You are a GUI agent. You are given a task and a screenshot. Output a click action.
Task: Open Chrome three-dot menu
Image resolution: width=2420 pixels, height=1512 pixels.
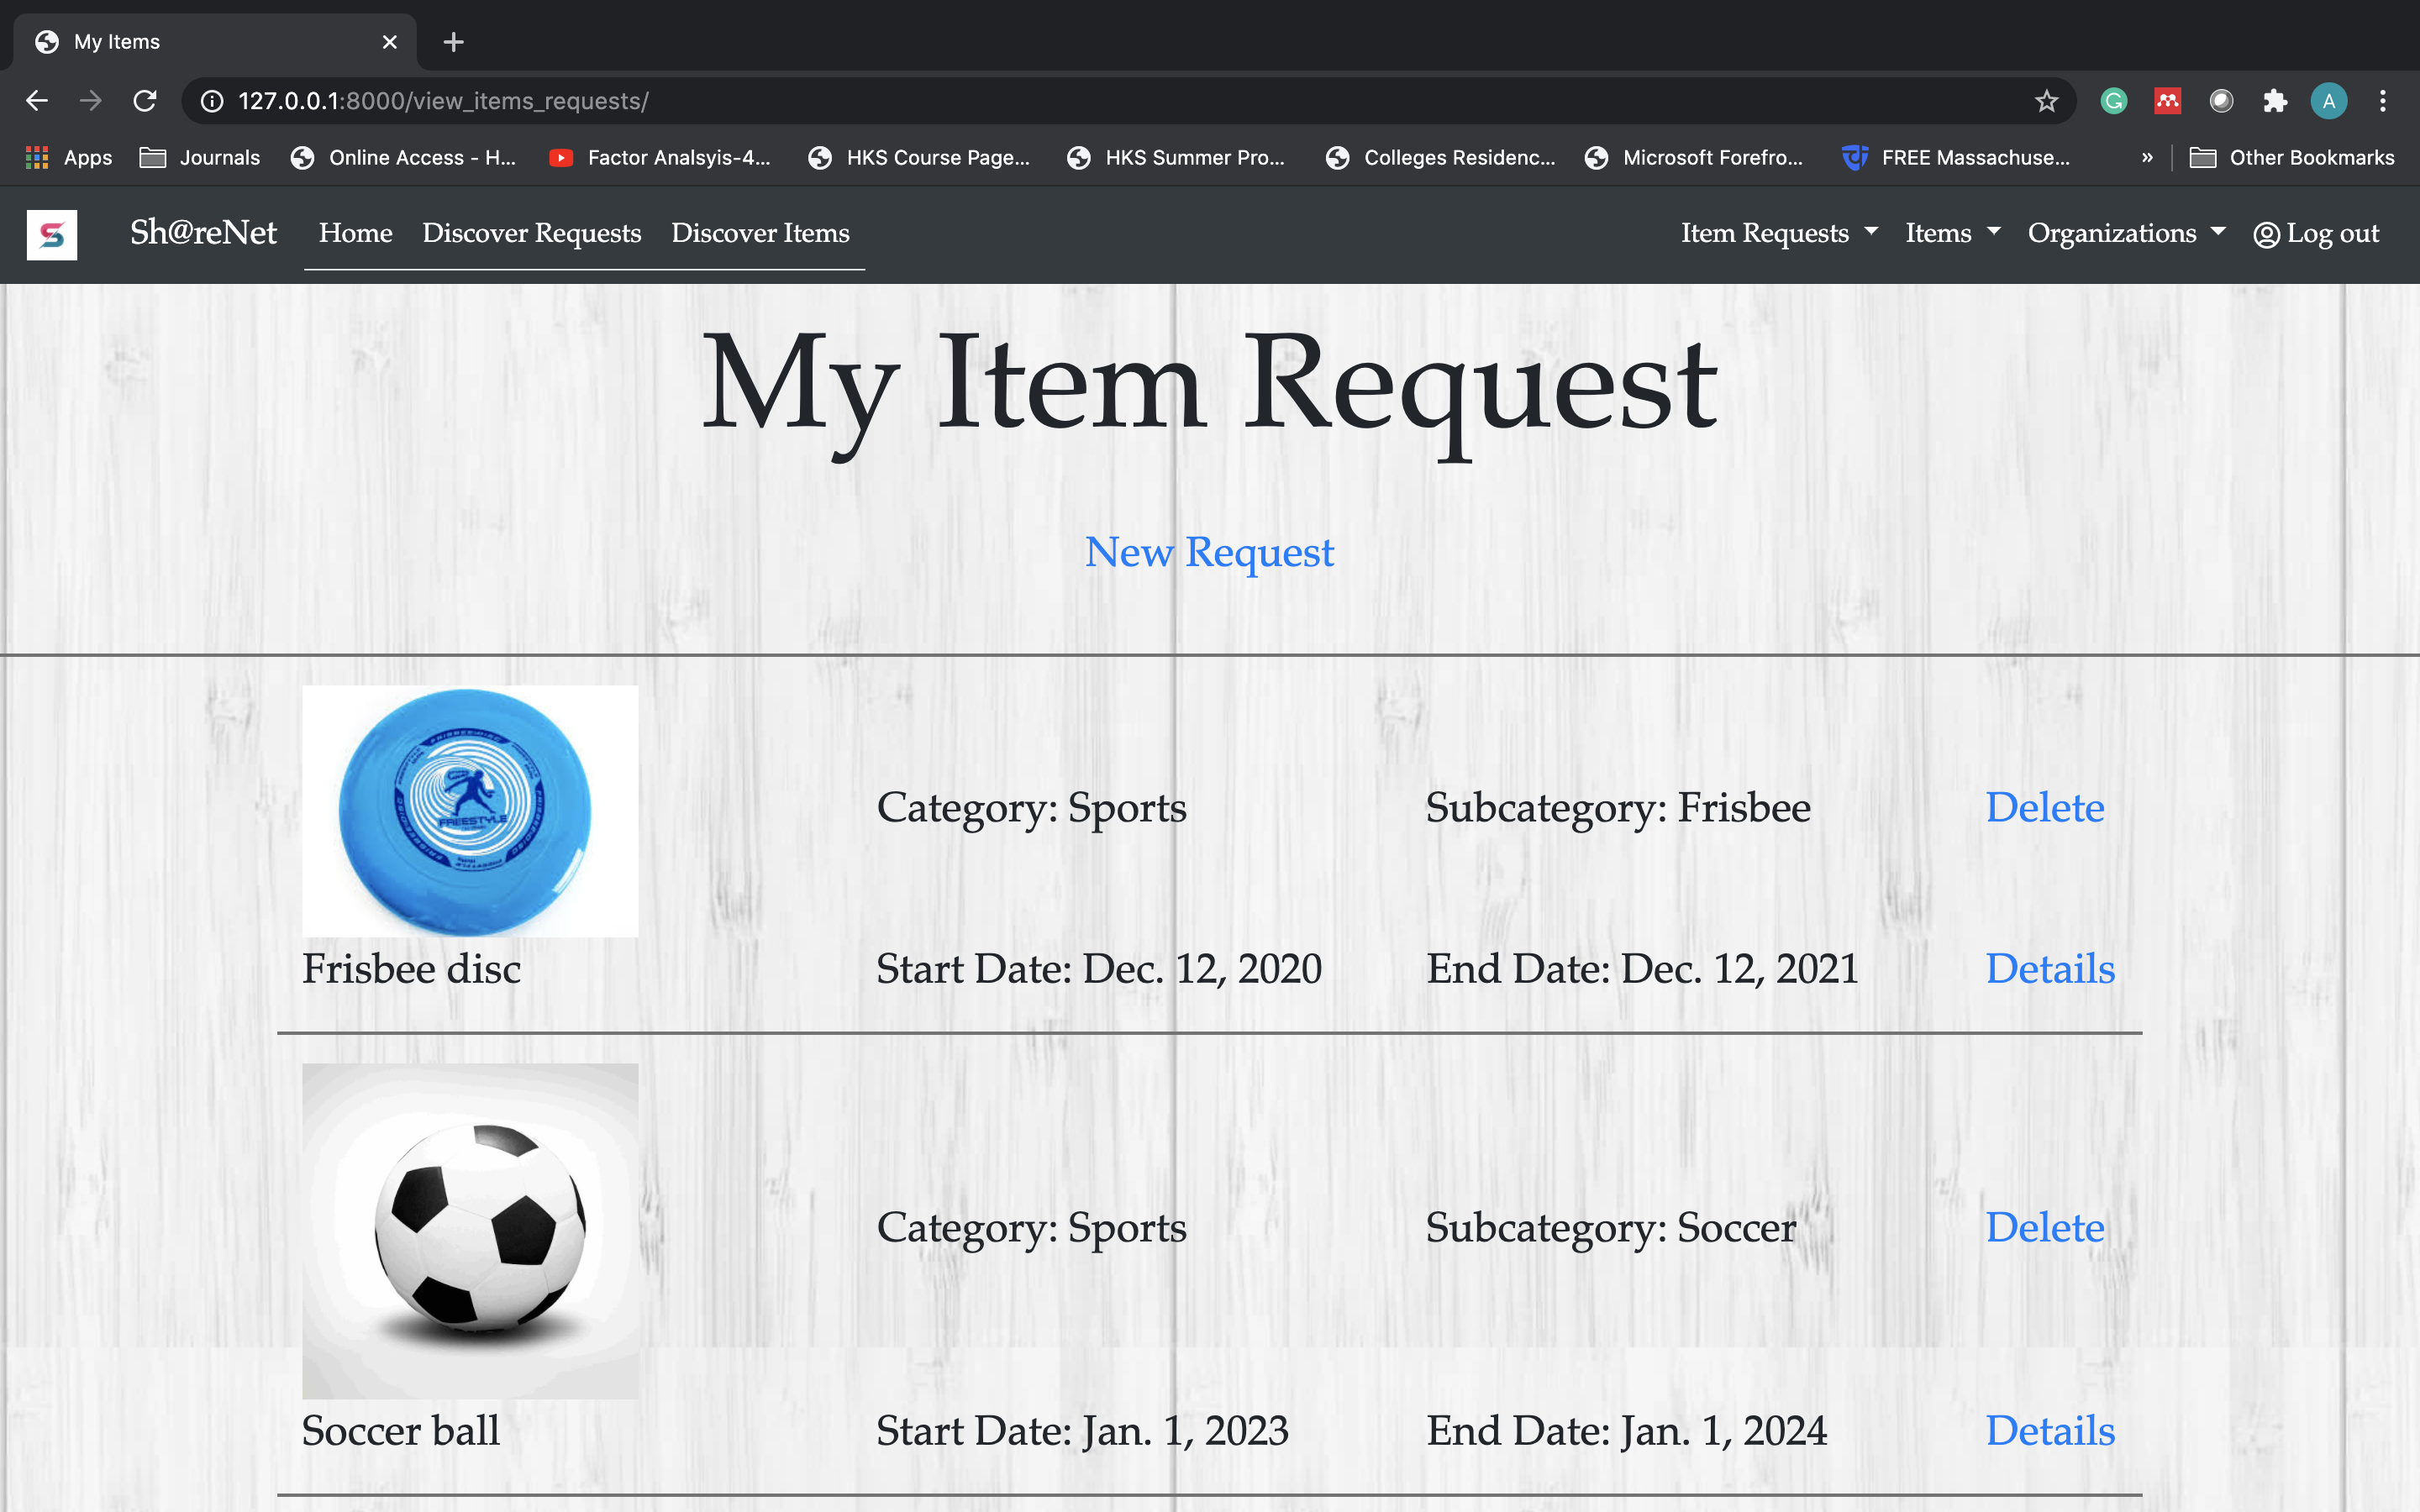2382,101
